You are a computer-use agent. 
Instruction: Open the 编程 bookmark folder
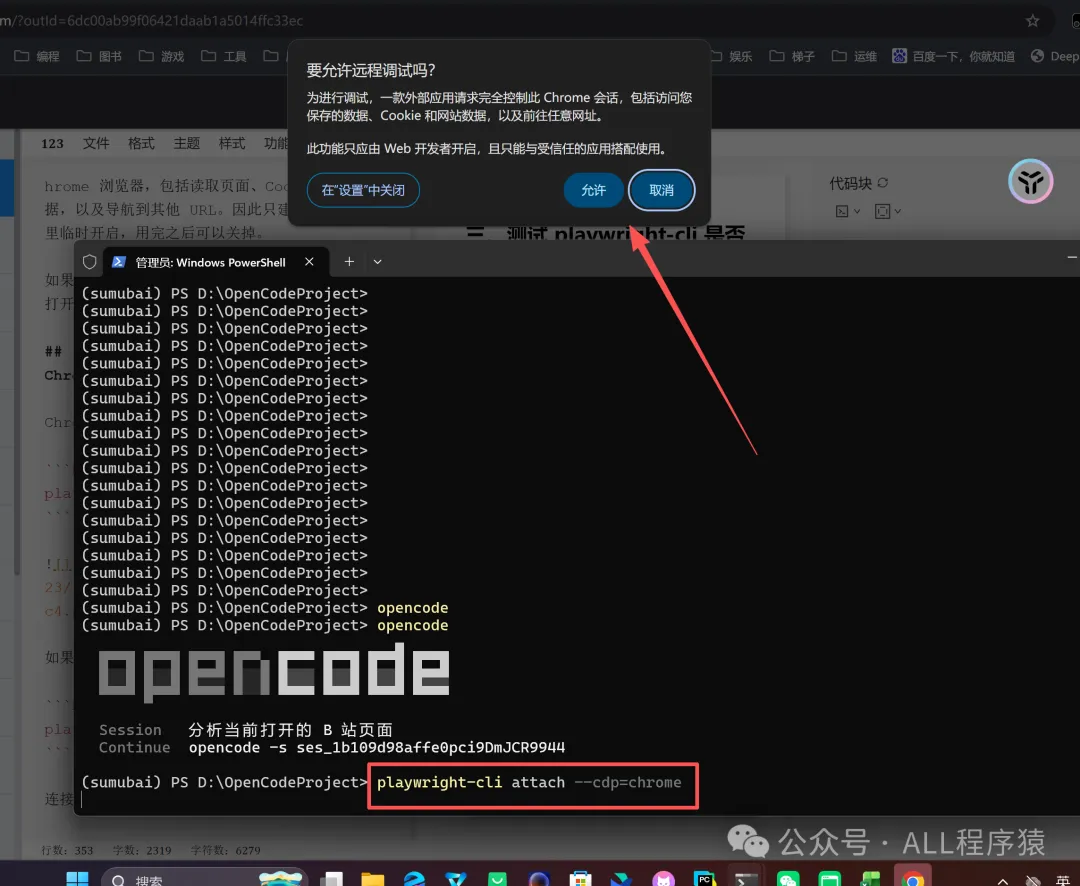click(x=37, y=56)
